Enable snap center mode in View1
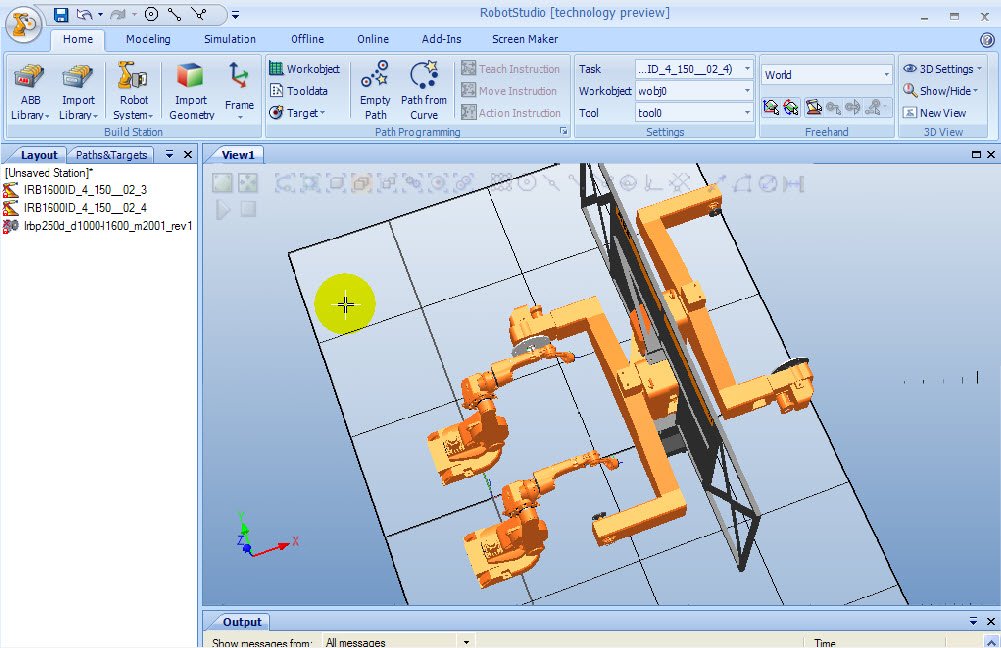This screenshot has height=648, width=1001. (527, 183)
